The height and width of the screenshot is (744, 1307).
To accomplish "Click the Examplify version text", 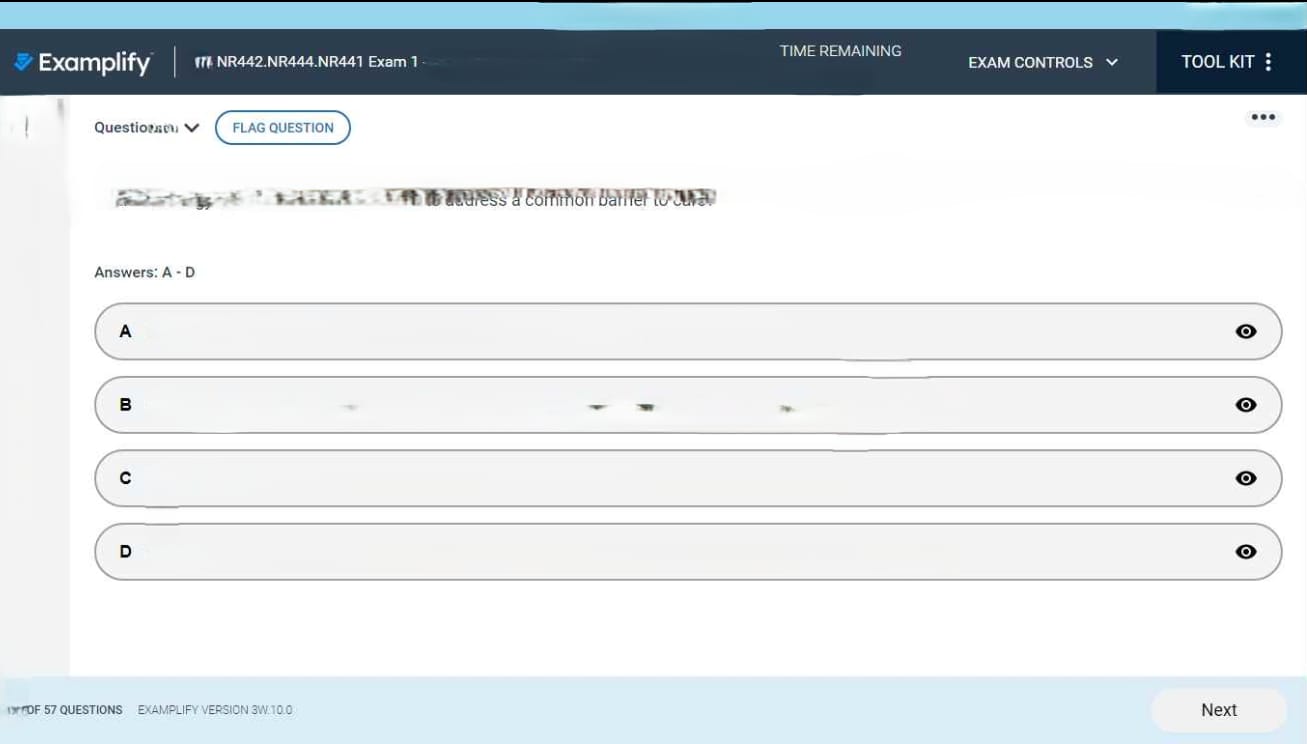I will (x=215, y=710).
